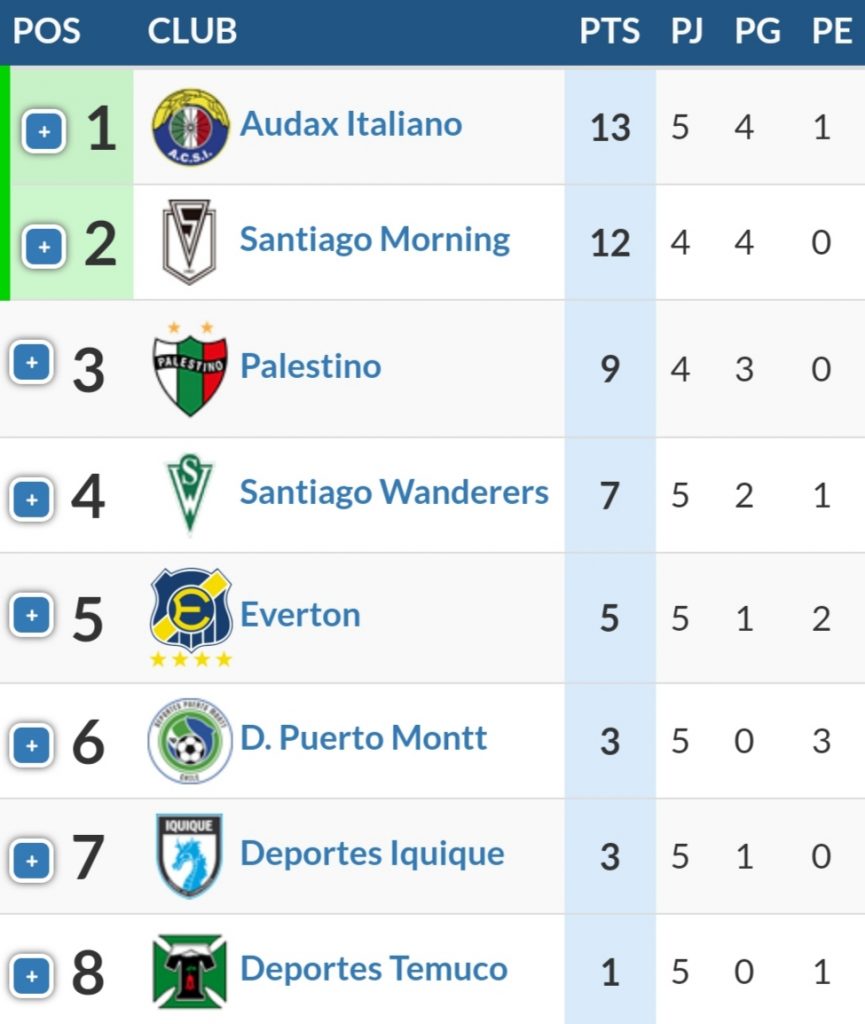Open the Audax Italiano team link
Screen dimensions: 865x1024
click(x=351, y=123)
